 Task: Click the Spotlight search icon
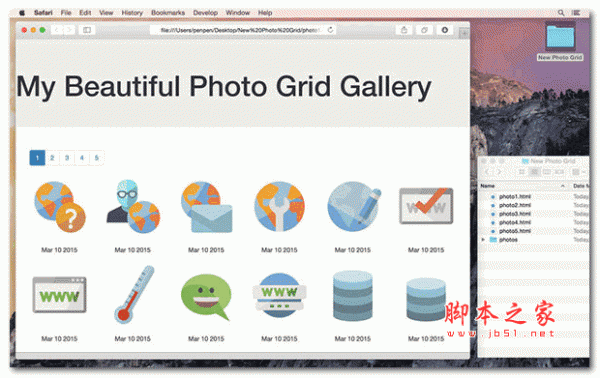[561, 13]
